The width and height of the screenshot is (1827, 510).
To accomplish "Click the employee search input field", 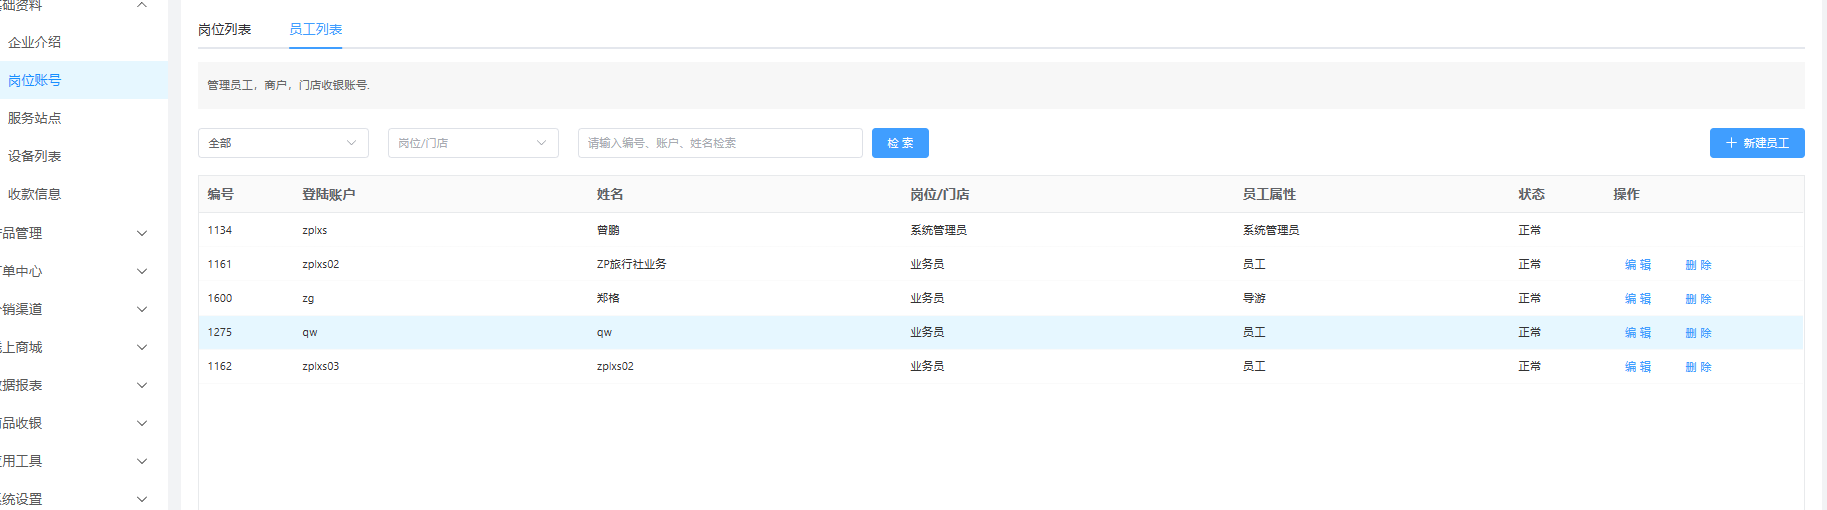I will (719, 143).
